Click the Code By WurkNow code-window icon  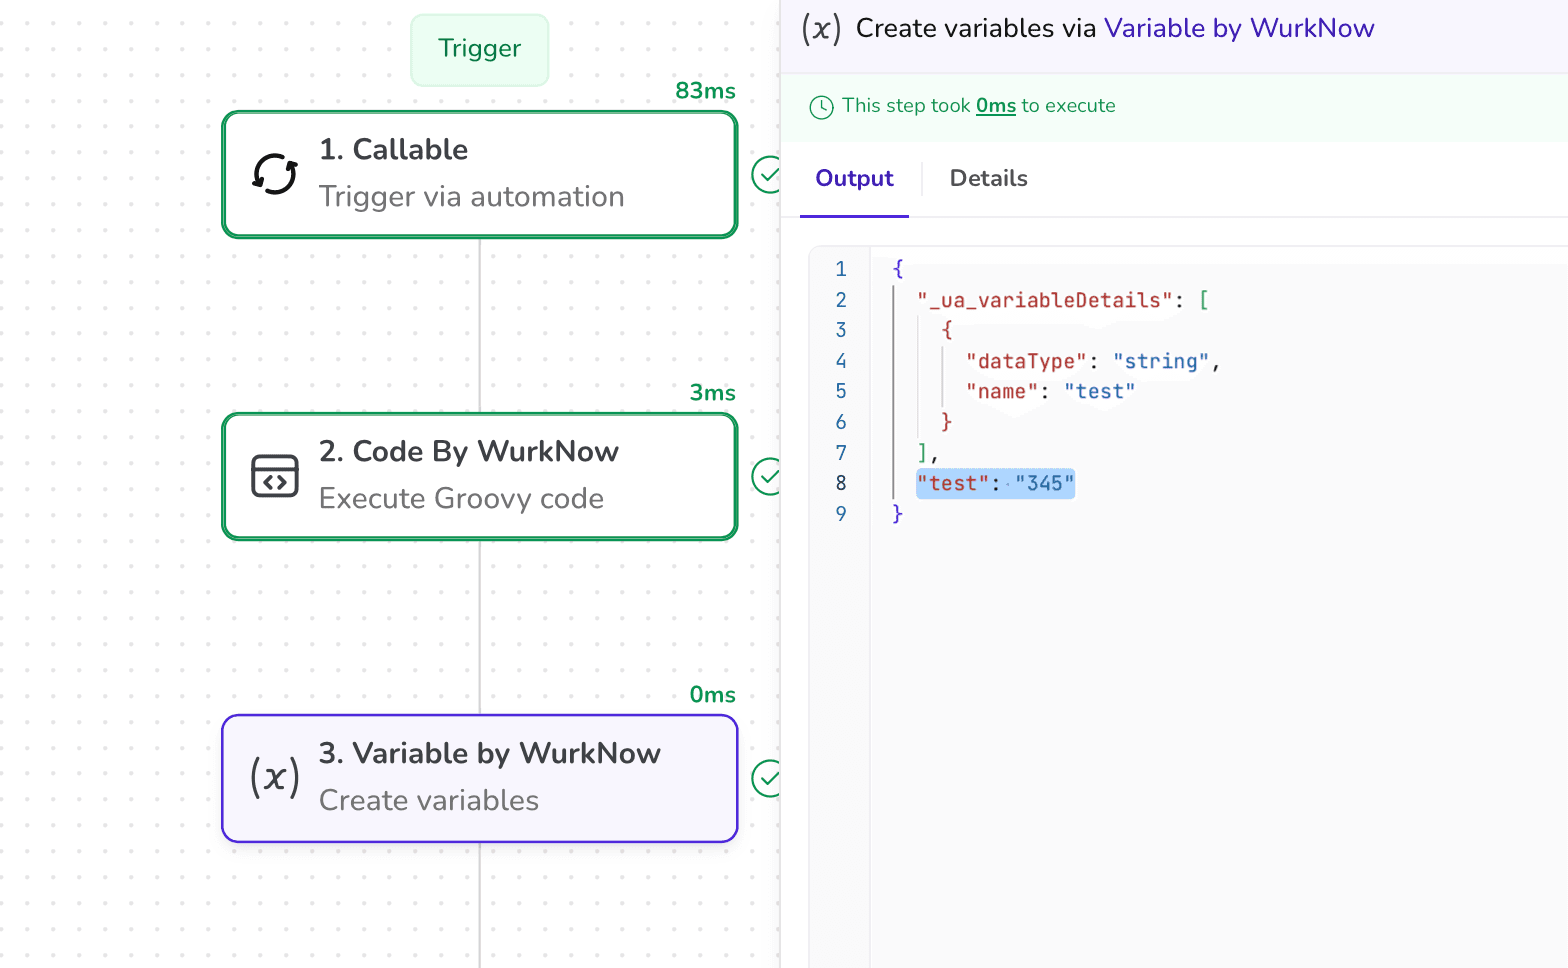(275, 476)
